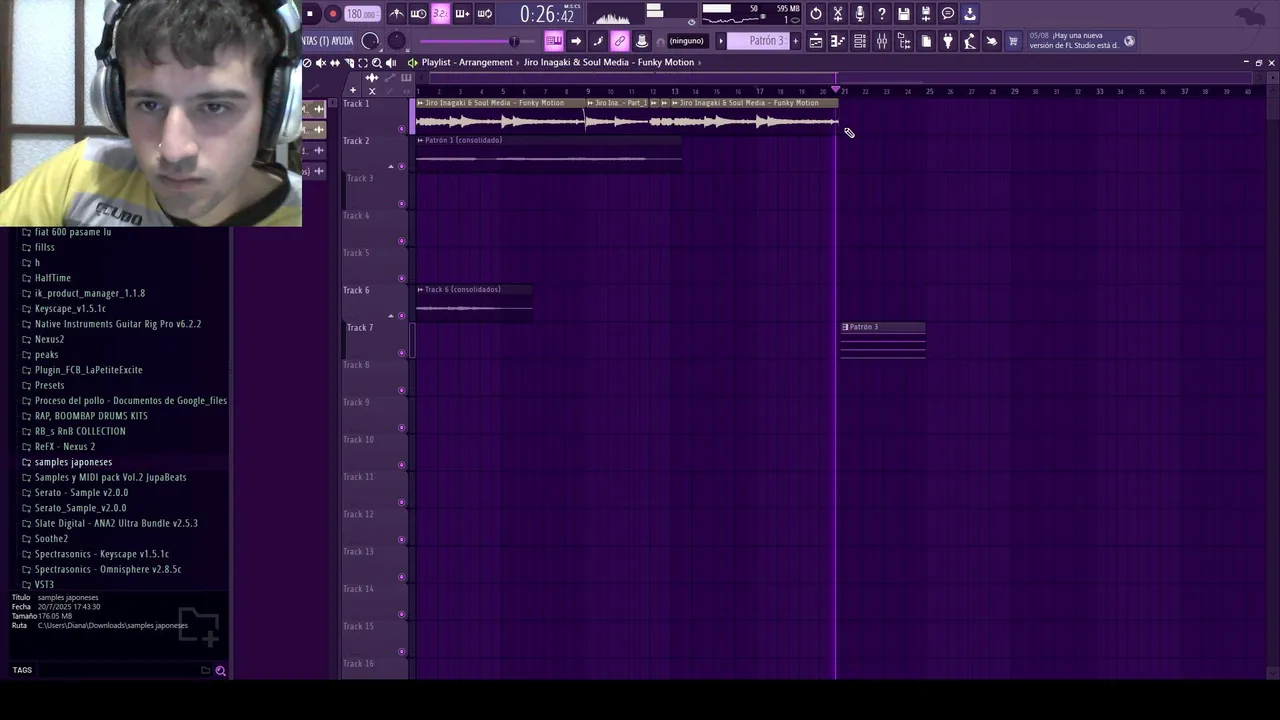Click the right arrow step edit button
Screen dimensions: 1280x720
point(576,41)
